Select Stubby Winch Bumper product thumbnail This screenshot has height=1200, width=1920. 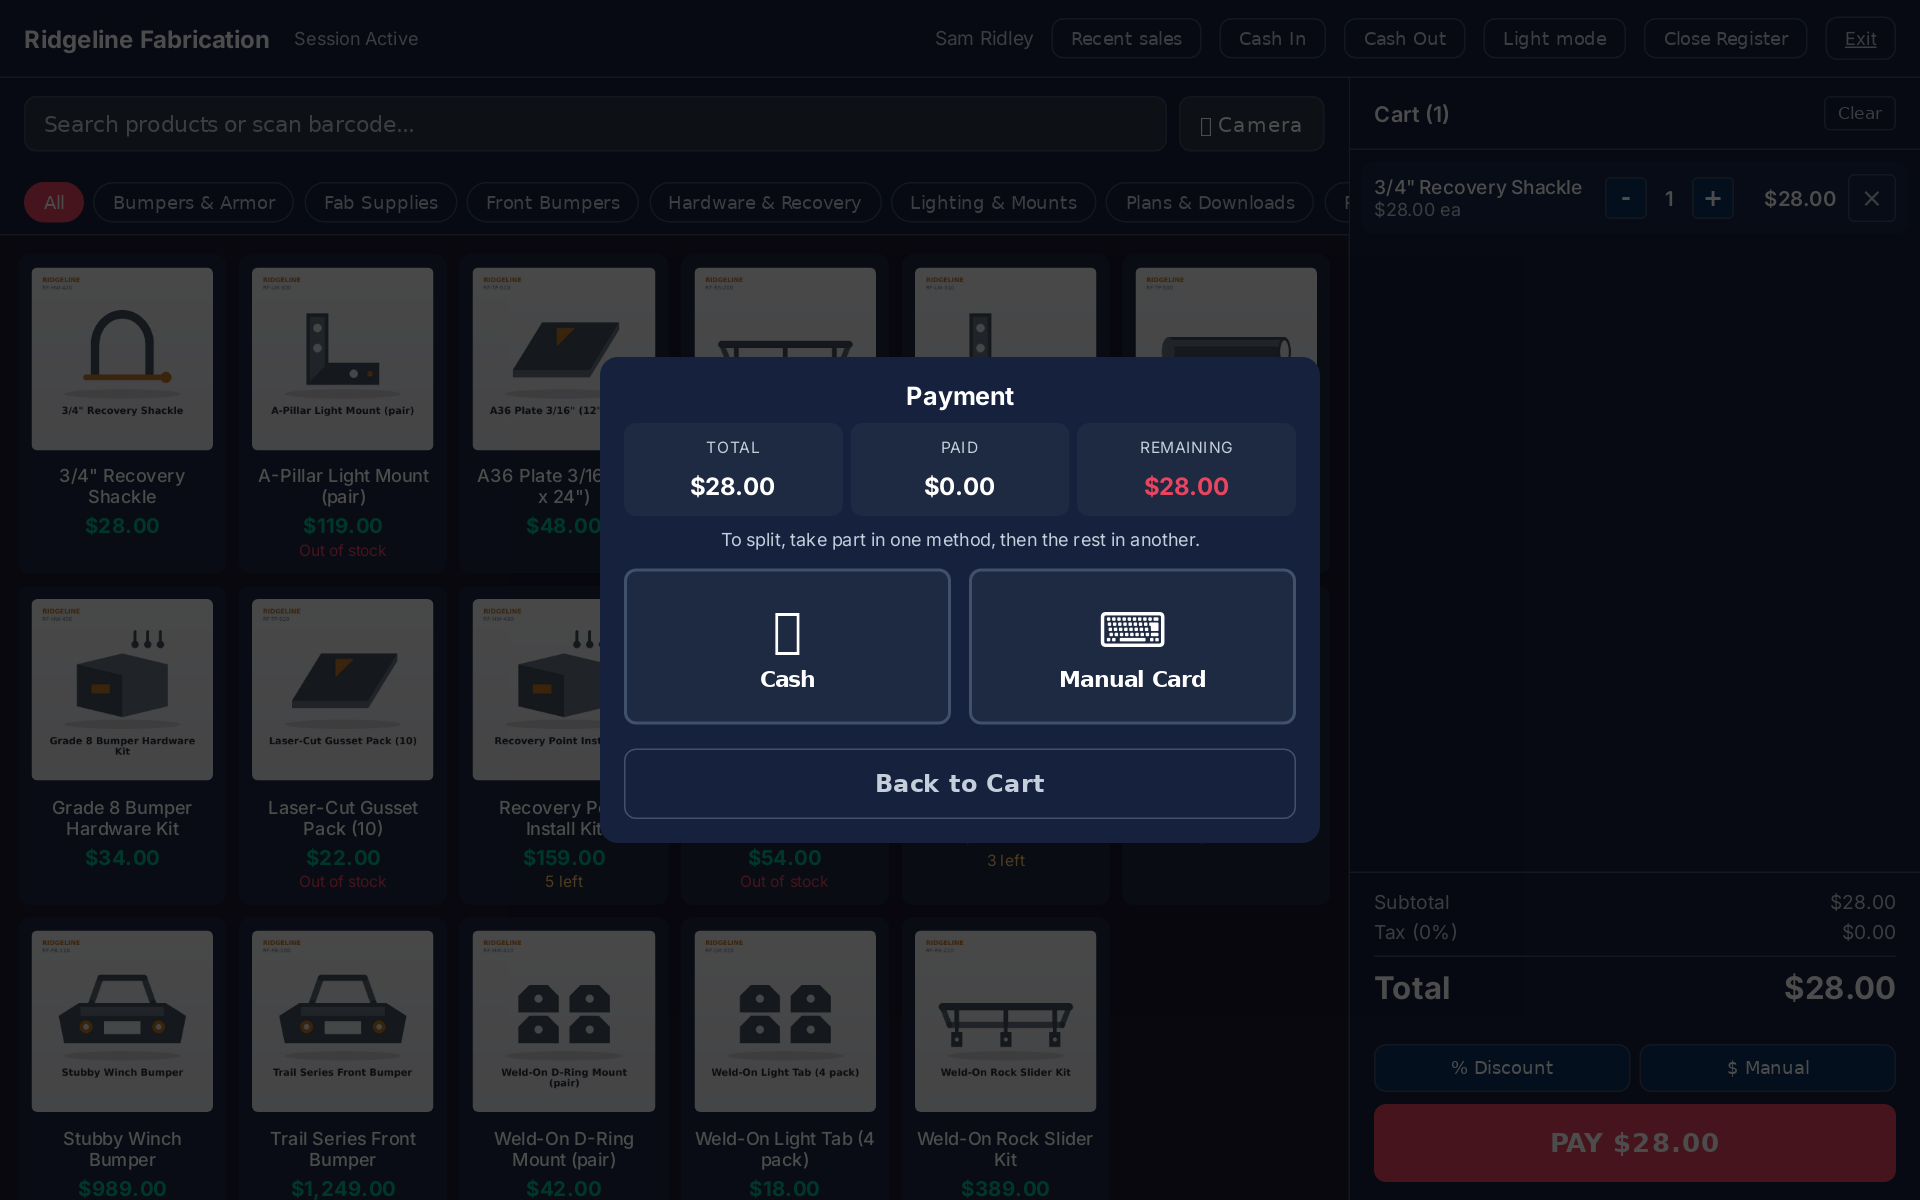[122, 1021]
